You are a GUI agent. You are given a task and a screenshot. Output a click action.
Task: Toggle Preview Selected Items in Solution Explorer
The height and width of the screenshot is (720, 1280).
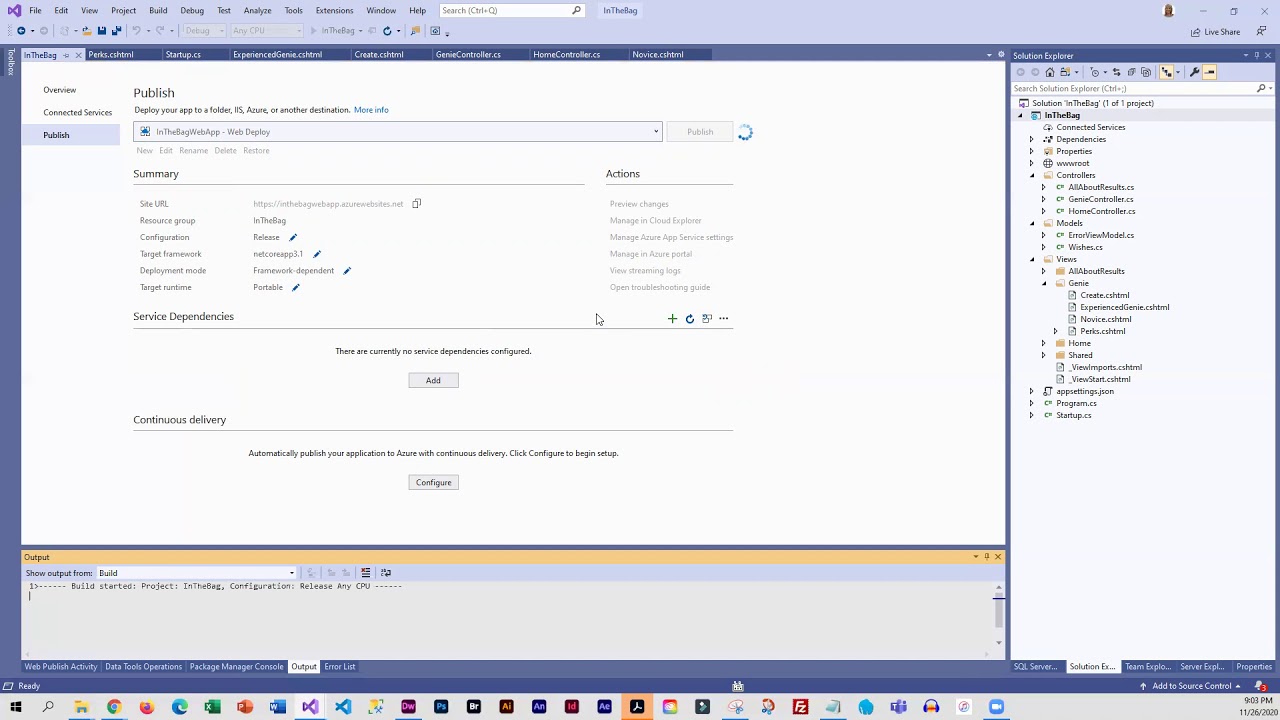1209,72
